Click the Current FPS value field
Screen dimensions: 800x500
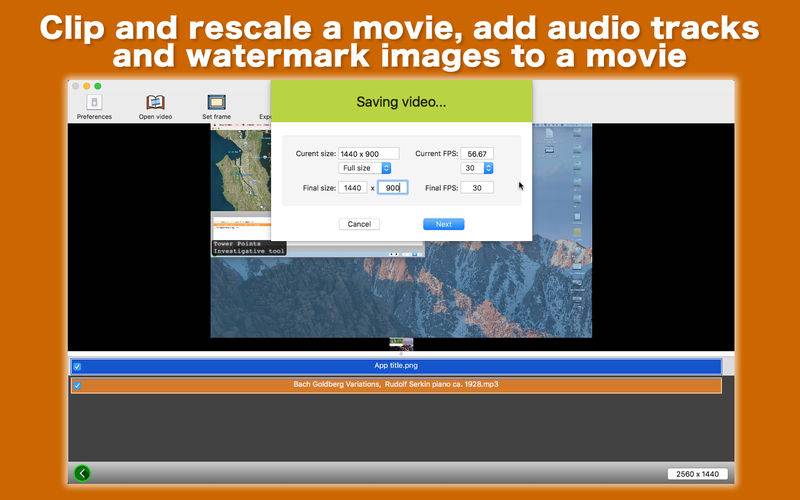[477, 154]
